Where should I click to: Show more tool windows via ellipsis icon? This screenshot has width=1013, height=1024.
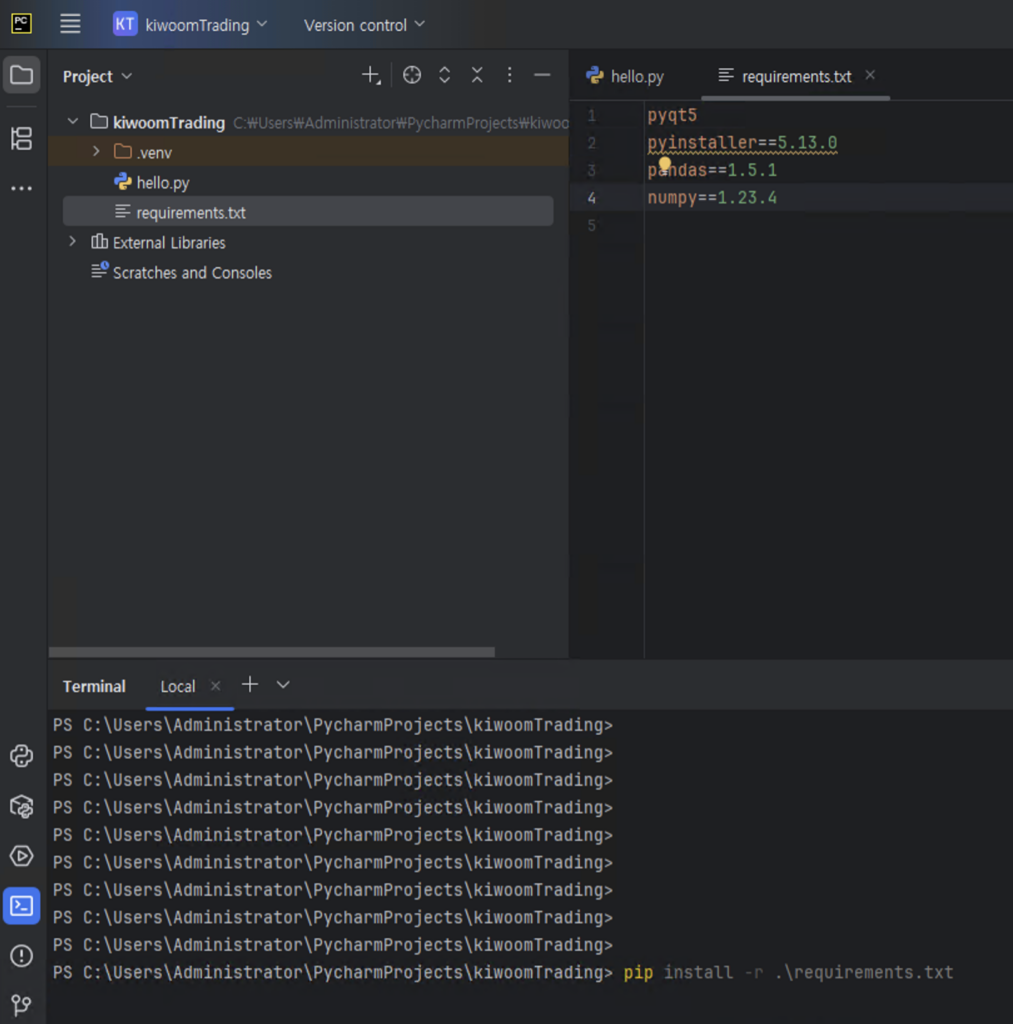tap(22, 188)
